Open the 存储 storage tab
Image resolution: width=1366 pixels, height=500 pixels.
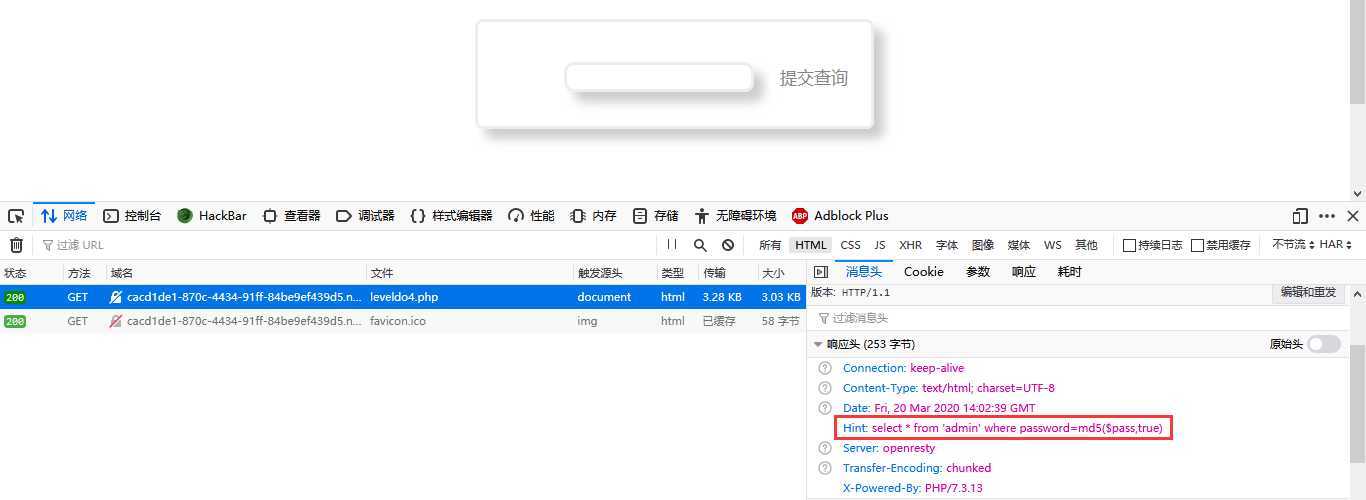tap(656, 216)
